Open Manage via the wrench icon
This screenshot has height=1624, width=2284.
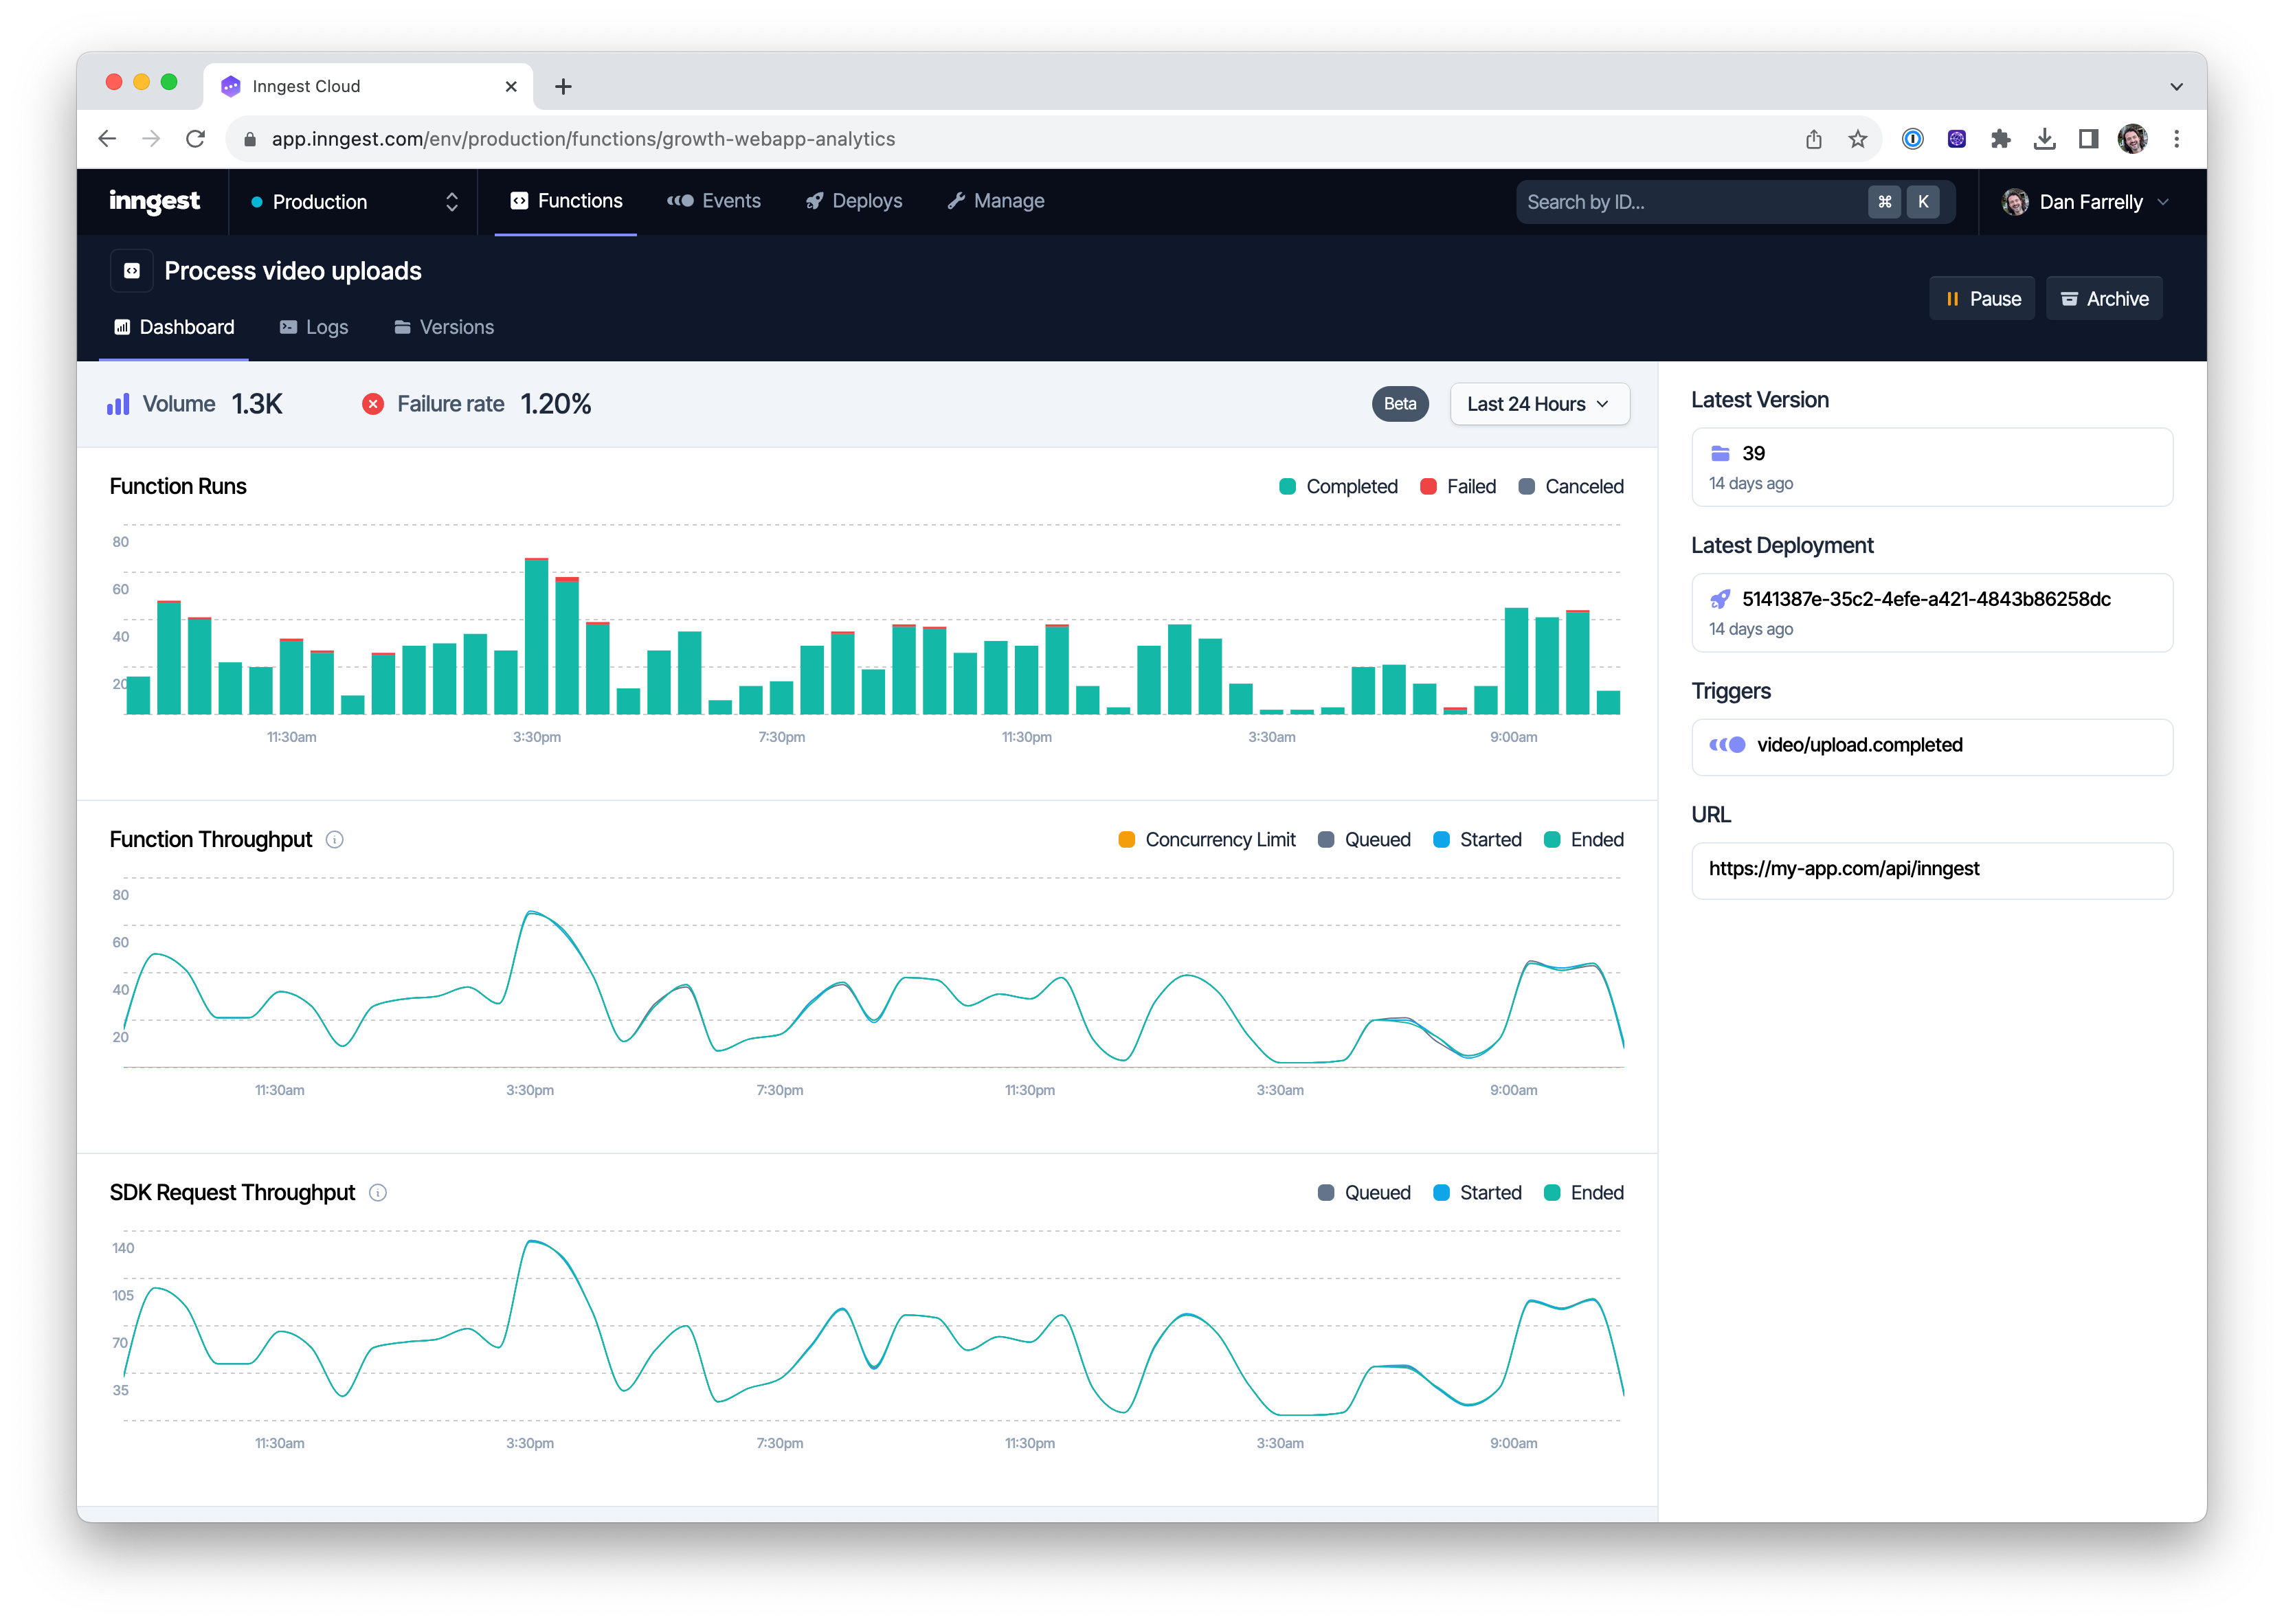point(956,200)
